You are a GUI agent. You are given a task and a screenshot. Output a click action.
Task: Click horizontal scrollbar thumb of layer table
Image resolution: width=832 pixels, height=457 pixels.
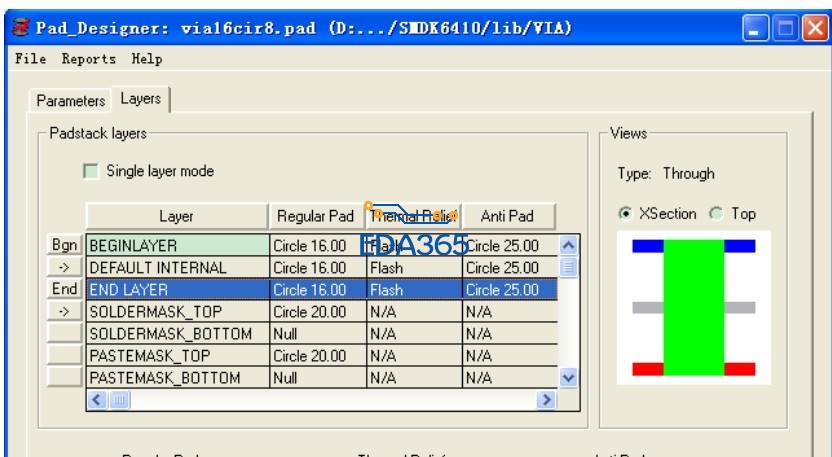[x=119, y=399]
